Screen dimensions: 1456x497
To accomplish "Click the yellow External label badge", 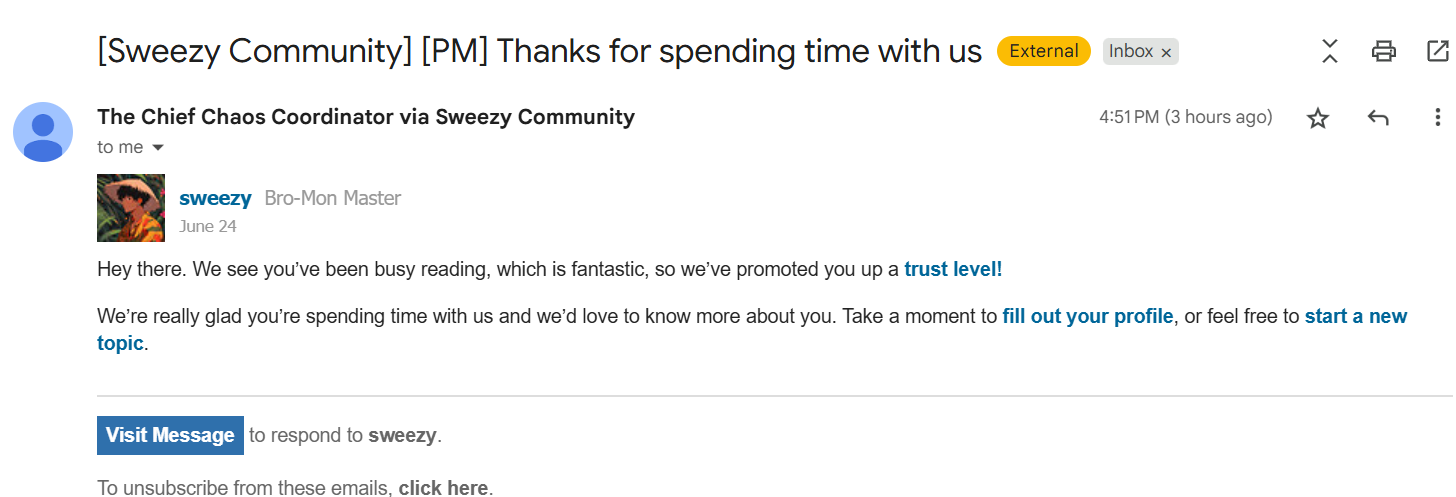I will pyautogui.click(x=1044, y=51).
